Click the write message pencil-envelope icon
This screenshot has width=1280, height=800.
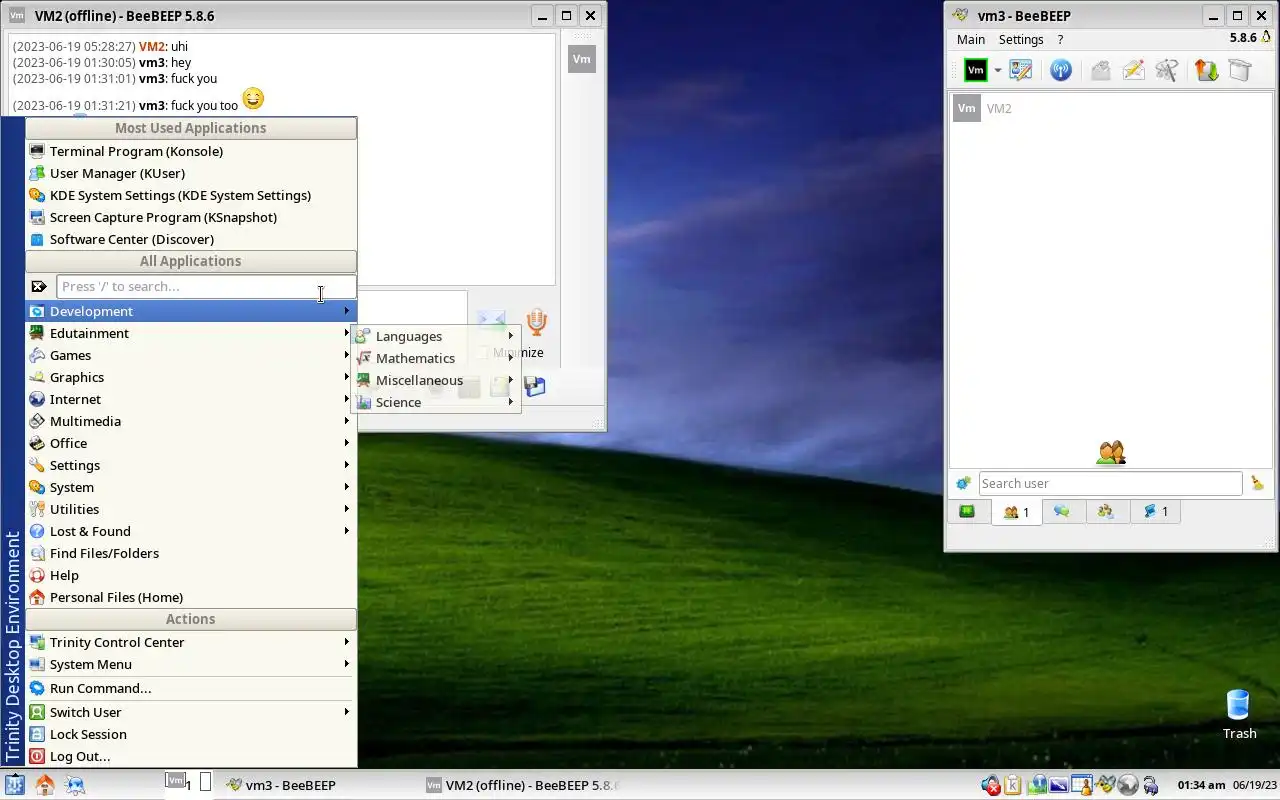pyautogui.click(x=1133, y=70)
